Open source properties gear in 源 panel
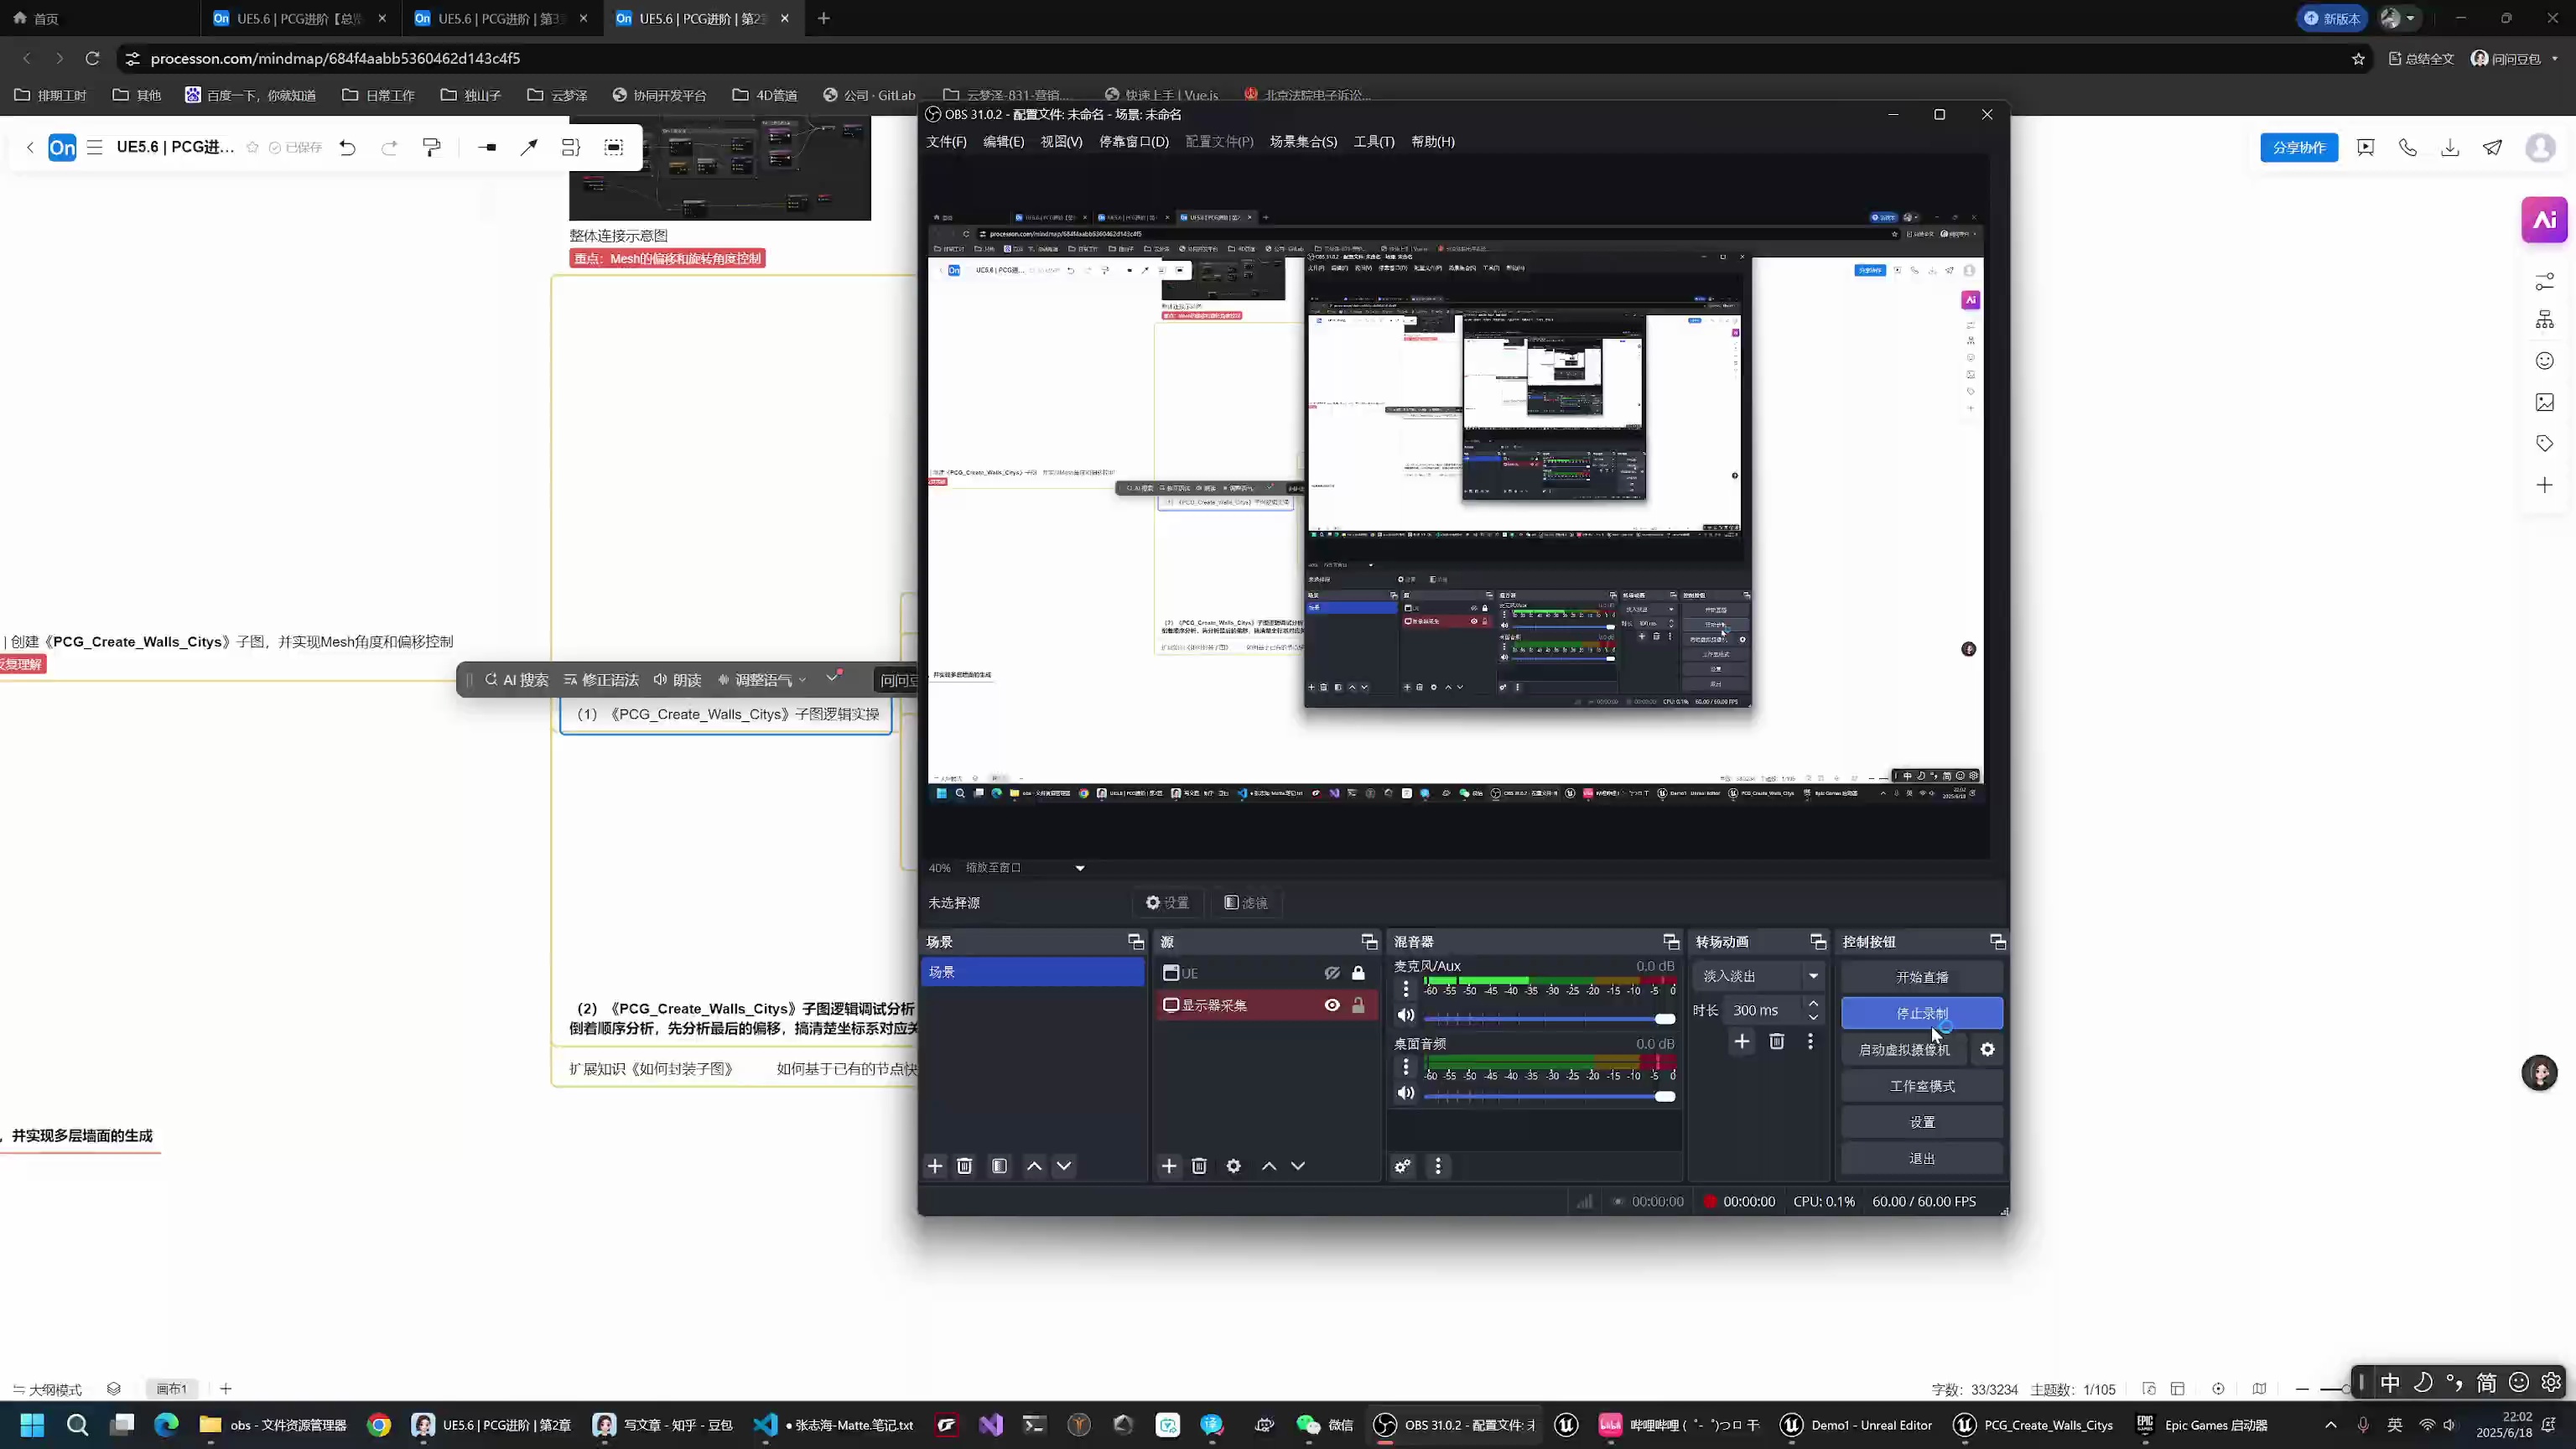 (1234, 1166)
